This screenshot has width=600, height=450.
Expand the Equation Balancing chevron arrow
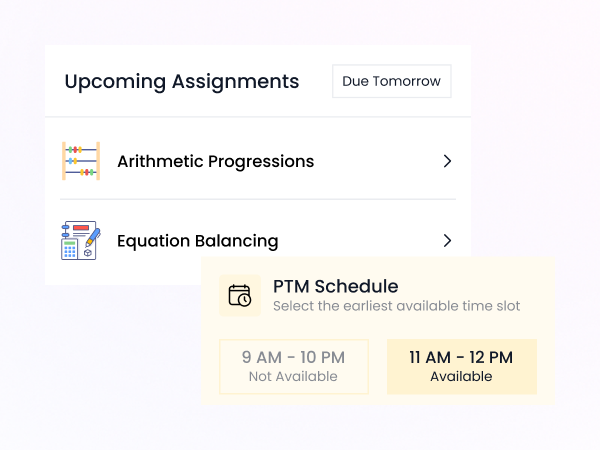[447, 240]
